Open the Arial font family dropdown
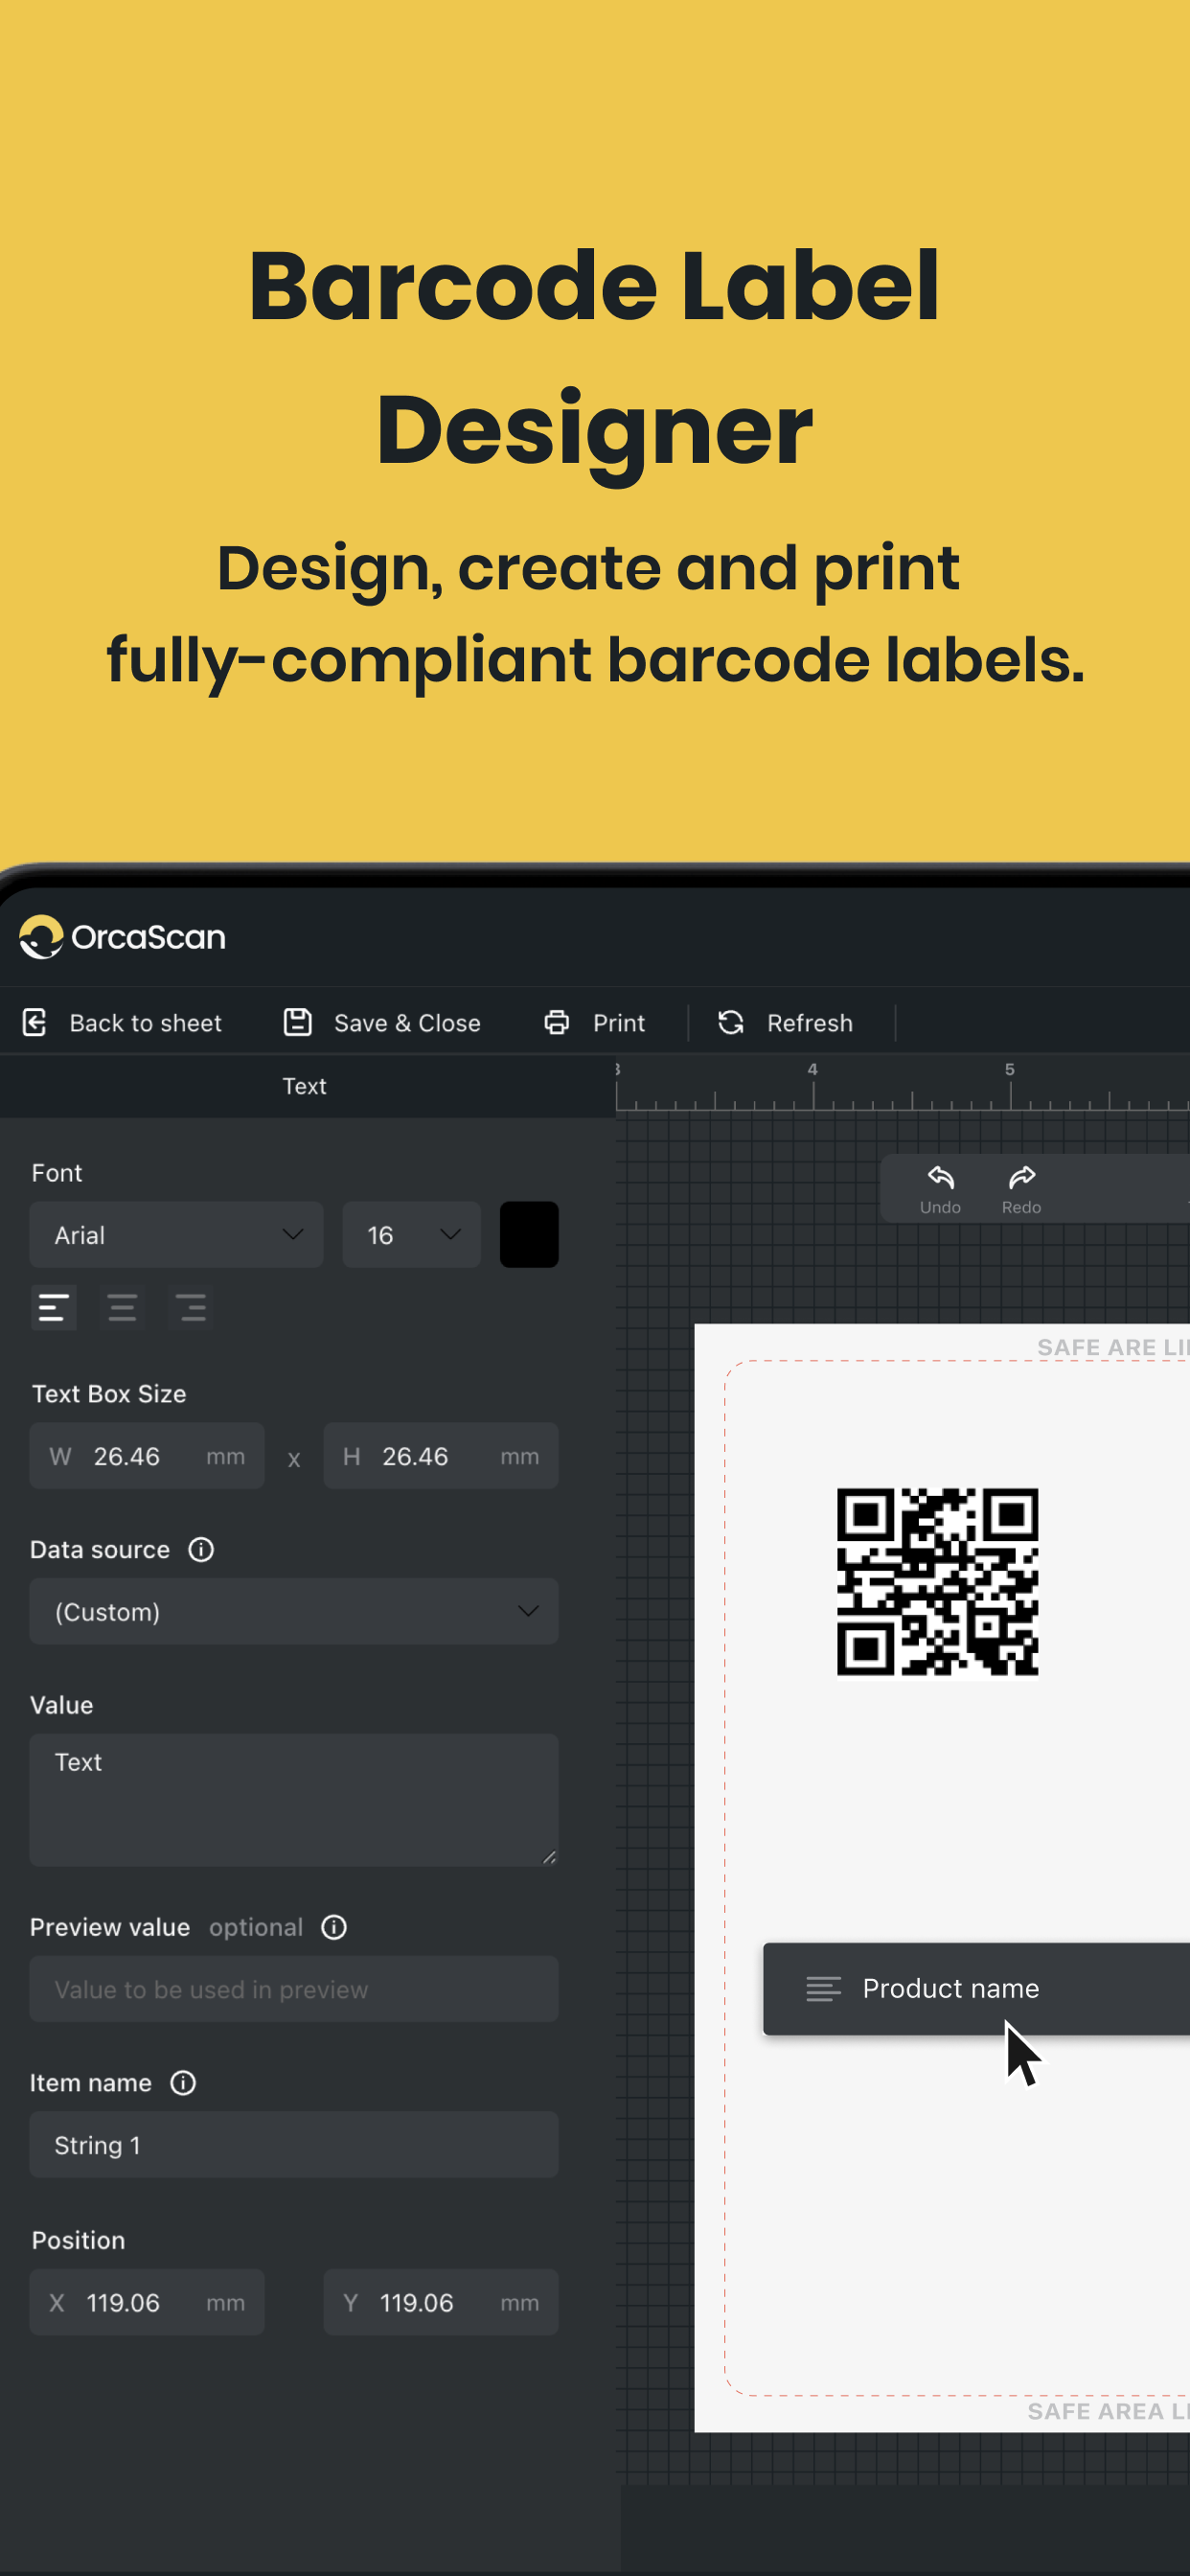Viewport: 1190px width, 2576px height. tap(176, 1235)
